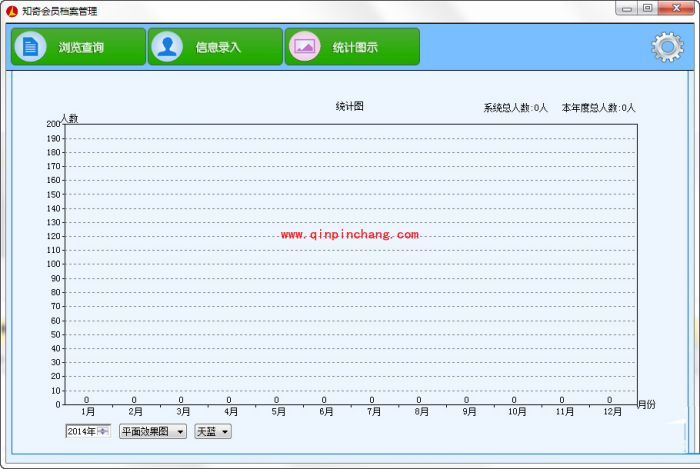Click the 人数 y-axis label

pos(69,118)
